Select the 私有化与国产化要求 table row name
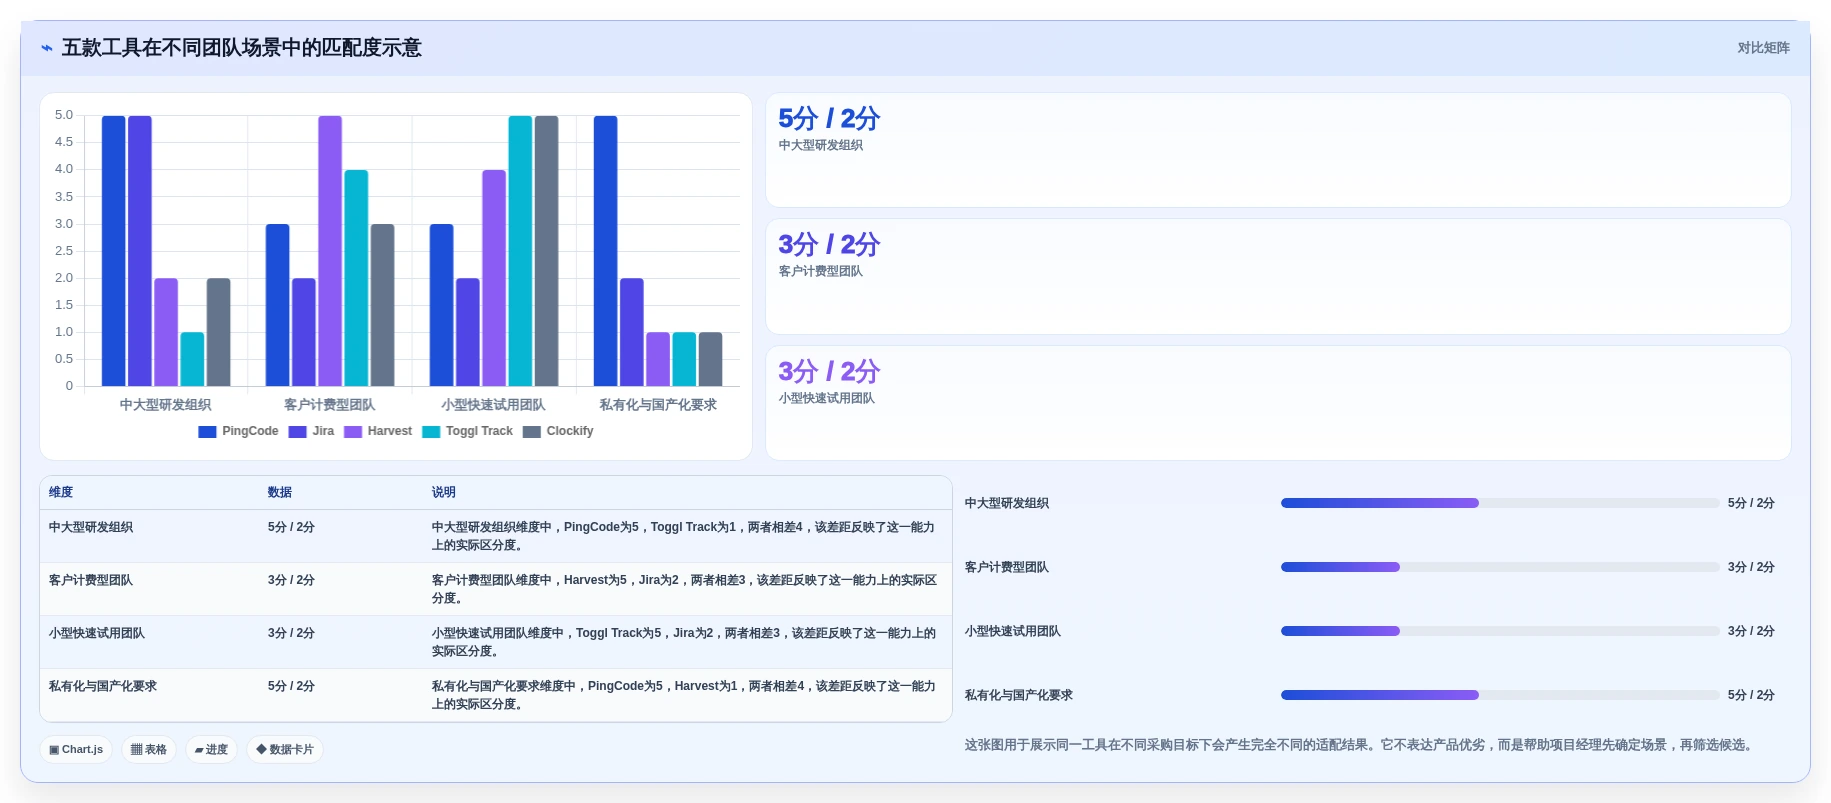 [x=103, y=686]
